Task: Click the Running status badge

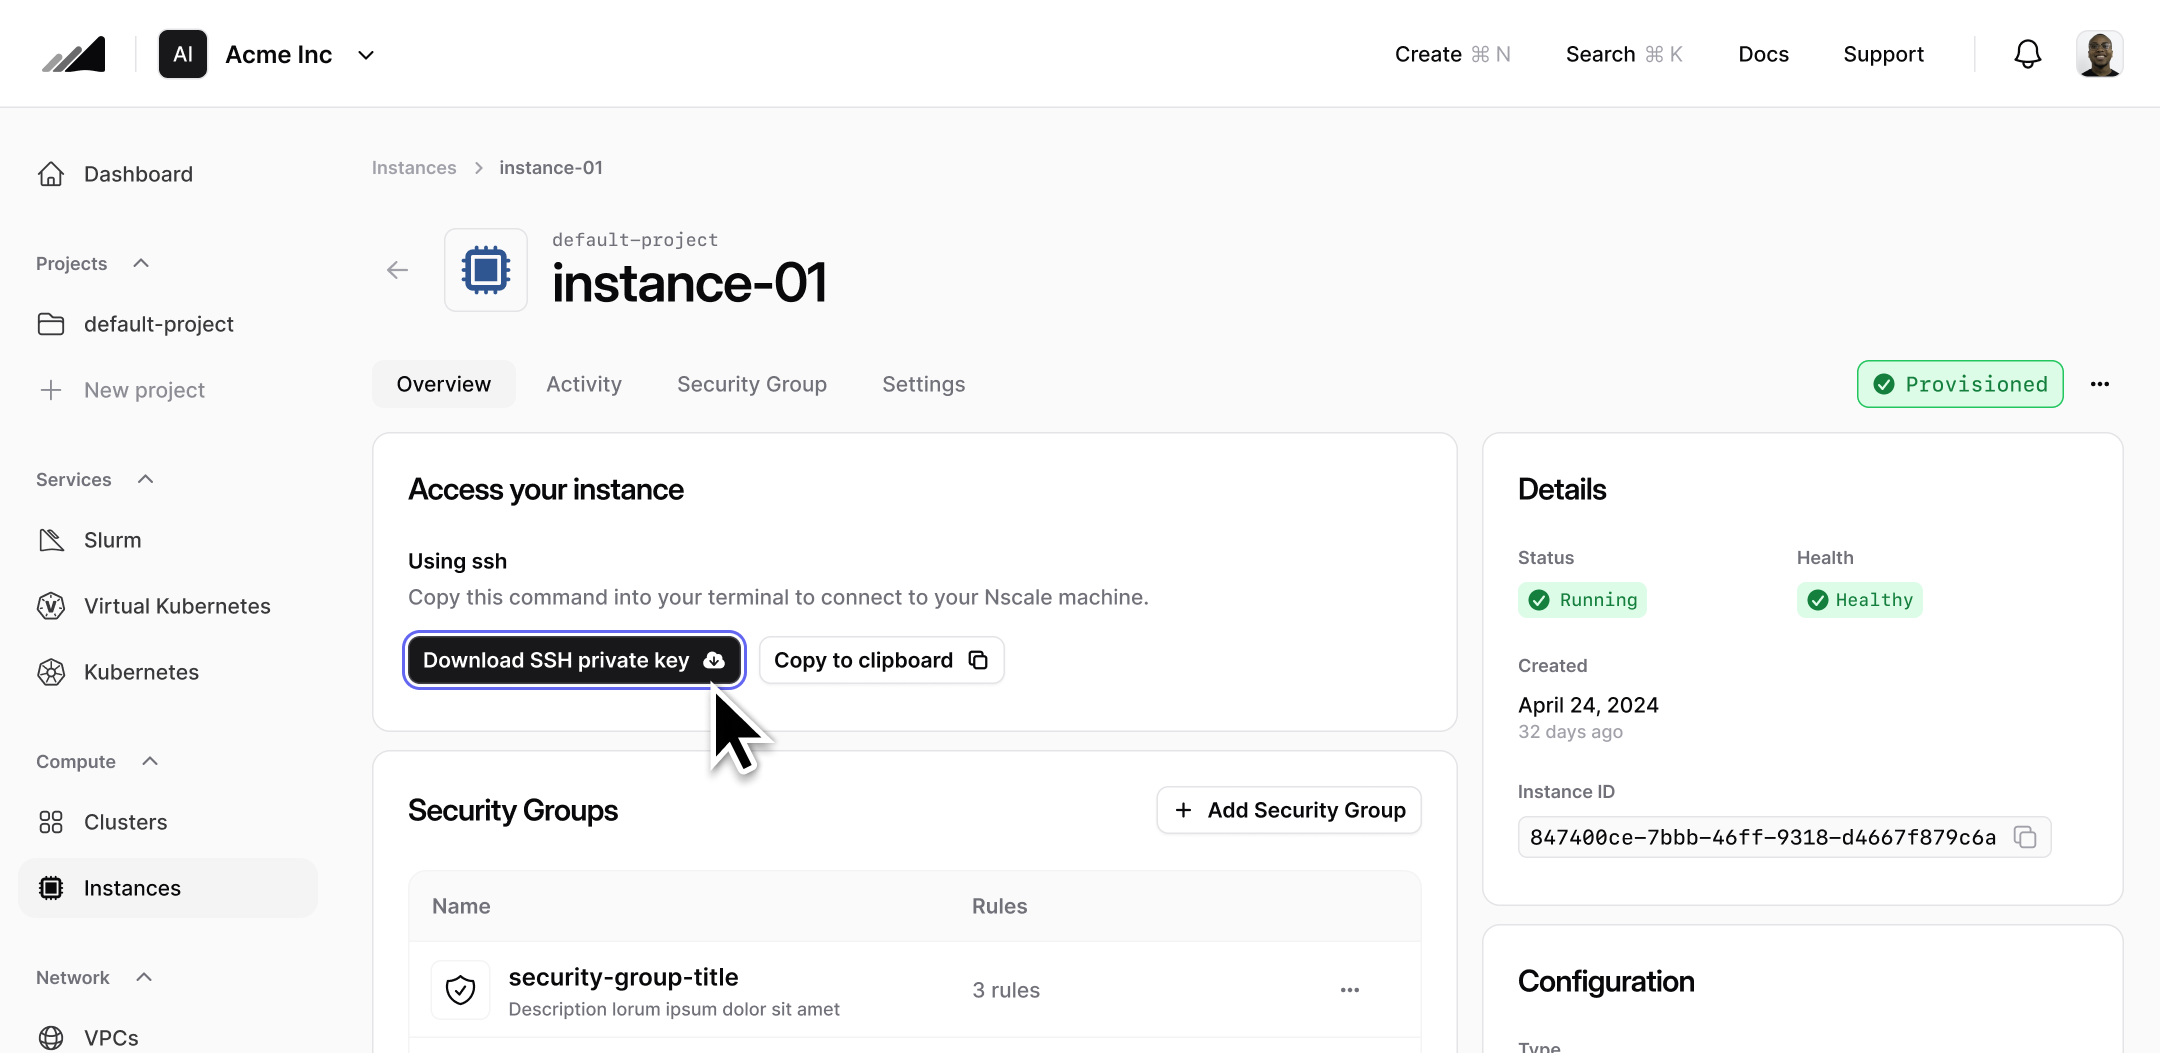Action: [x=1582, y=600]
